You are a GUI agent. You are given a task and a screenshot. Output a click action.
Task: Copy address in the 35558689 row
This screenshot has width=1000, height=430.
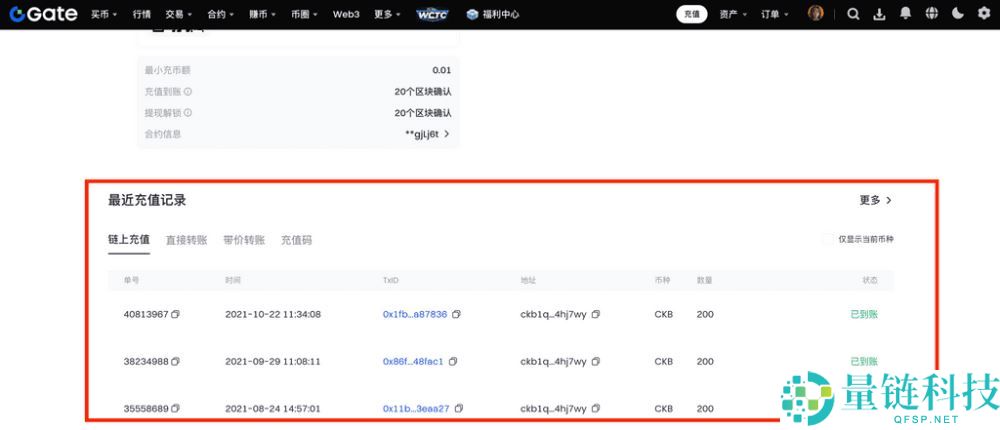click(x=596, y=408)
